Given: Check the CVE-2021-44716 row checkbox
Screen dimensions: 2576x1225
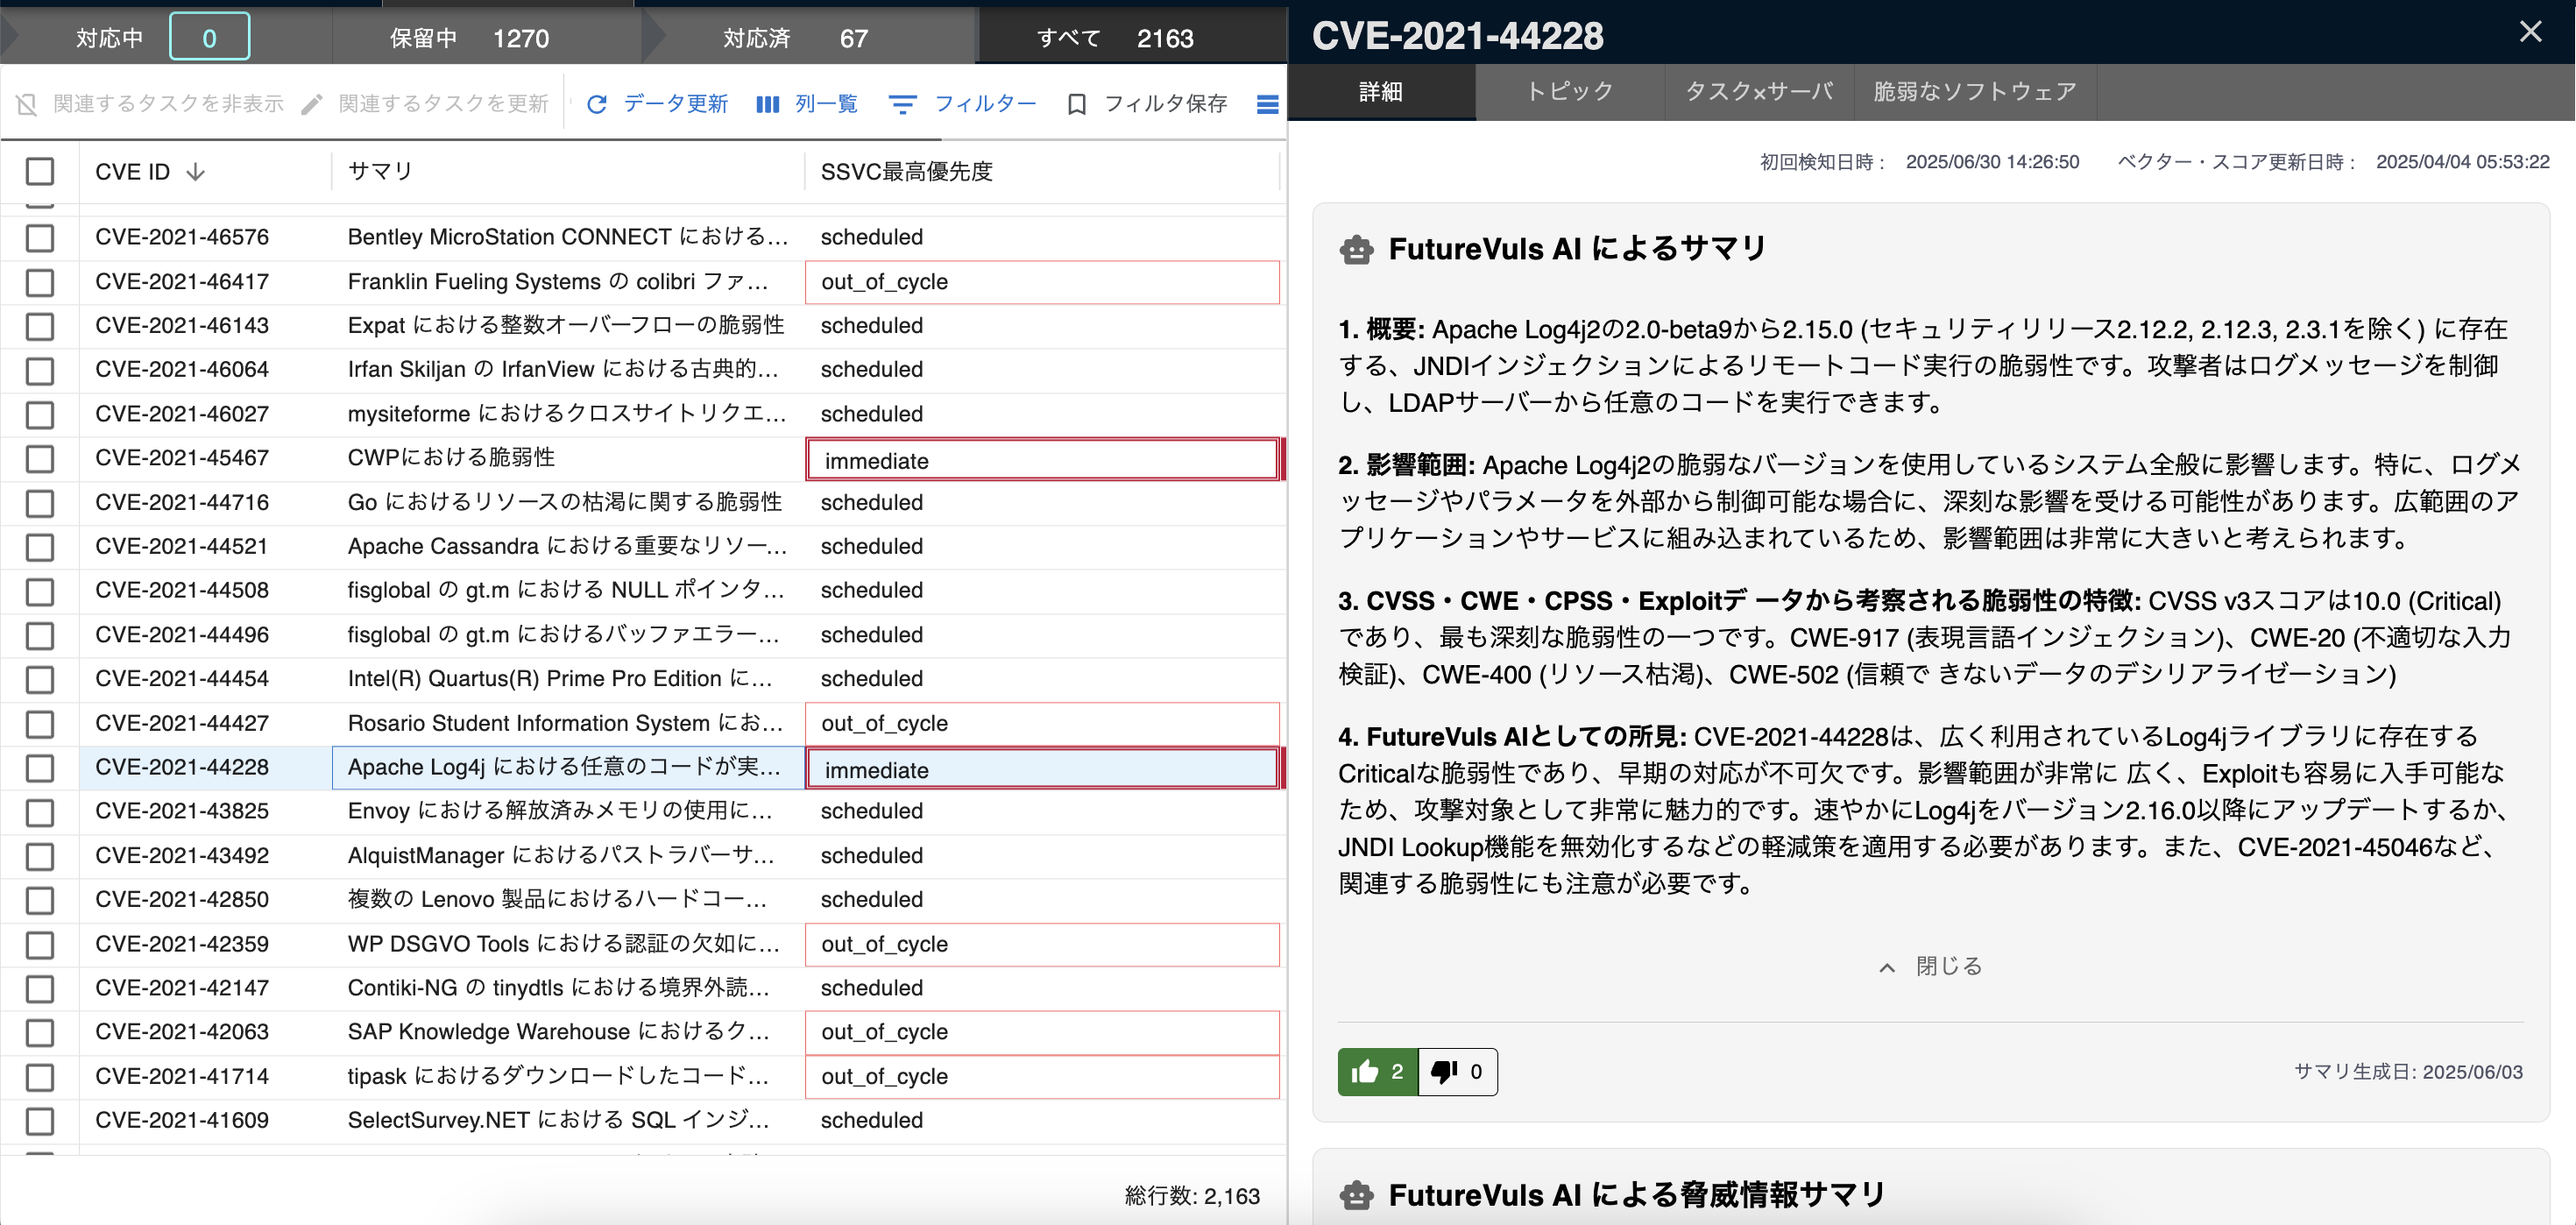Looking at the screenshot, I should 40,503.
